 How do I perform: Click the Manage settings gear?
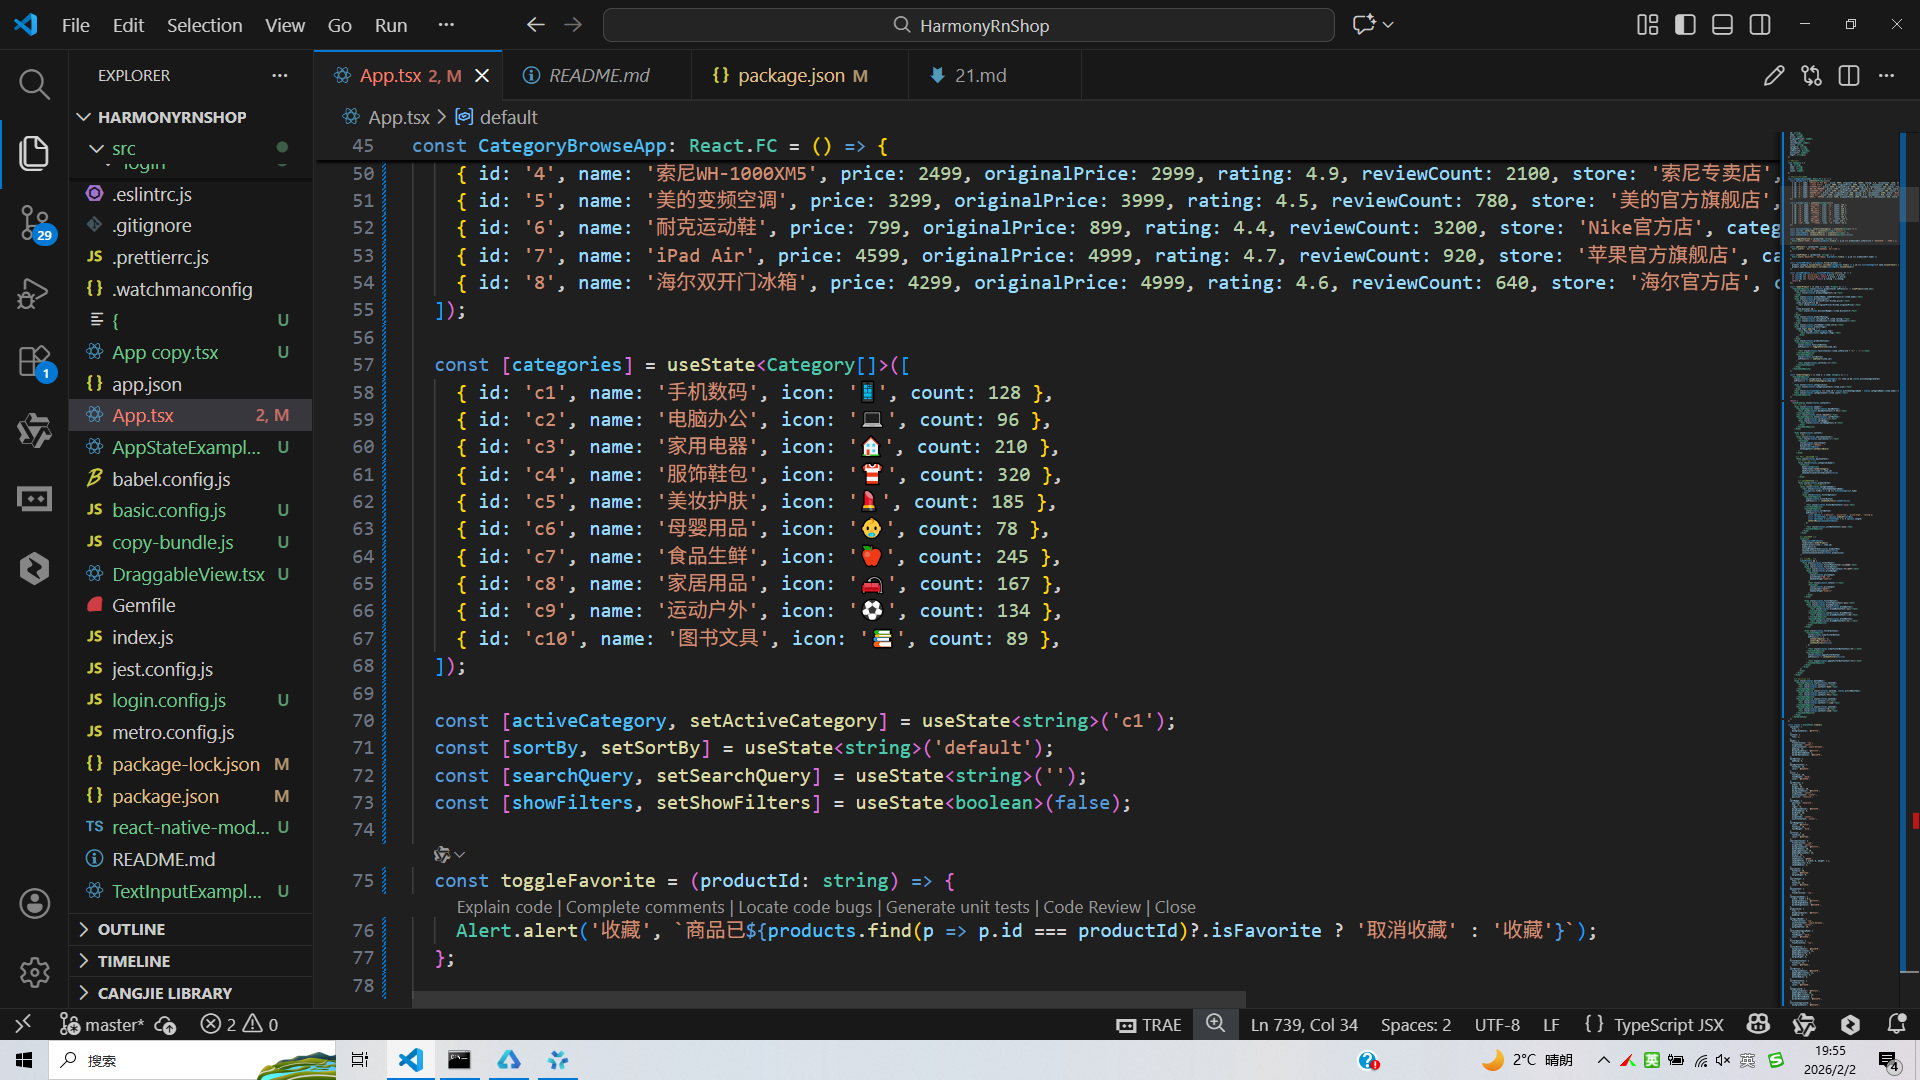[x=34, y=972]
